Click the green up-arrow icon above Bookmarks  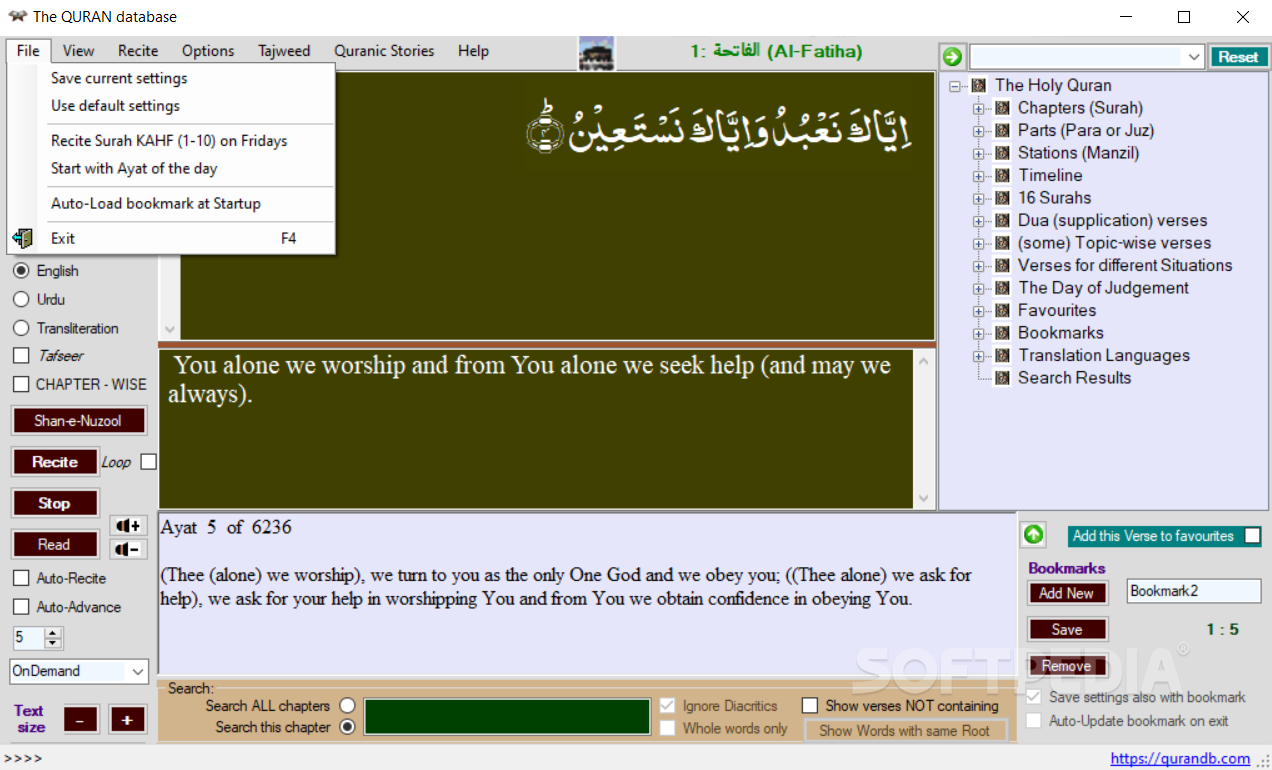1033,535
